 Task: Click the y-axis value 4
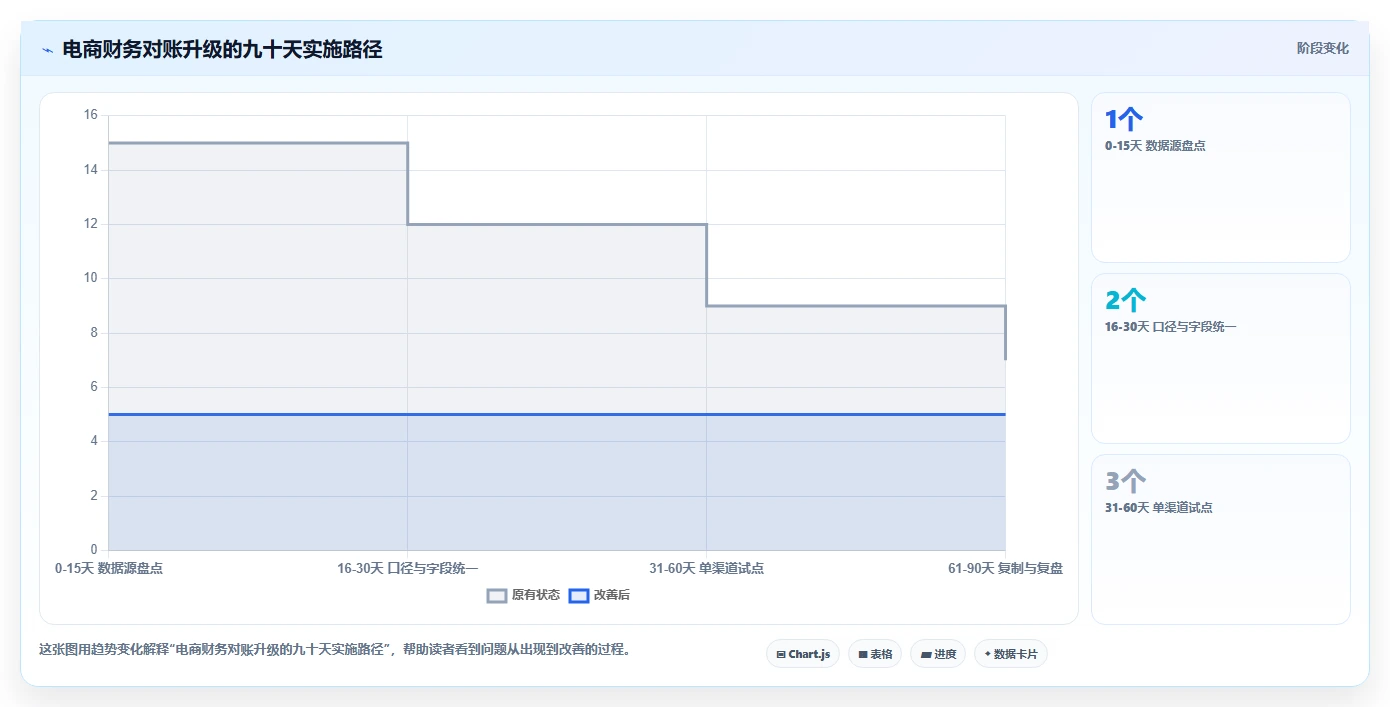pyautogui.click(x=94, y=441)
